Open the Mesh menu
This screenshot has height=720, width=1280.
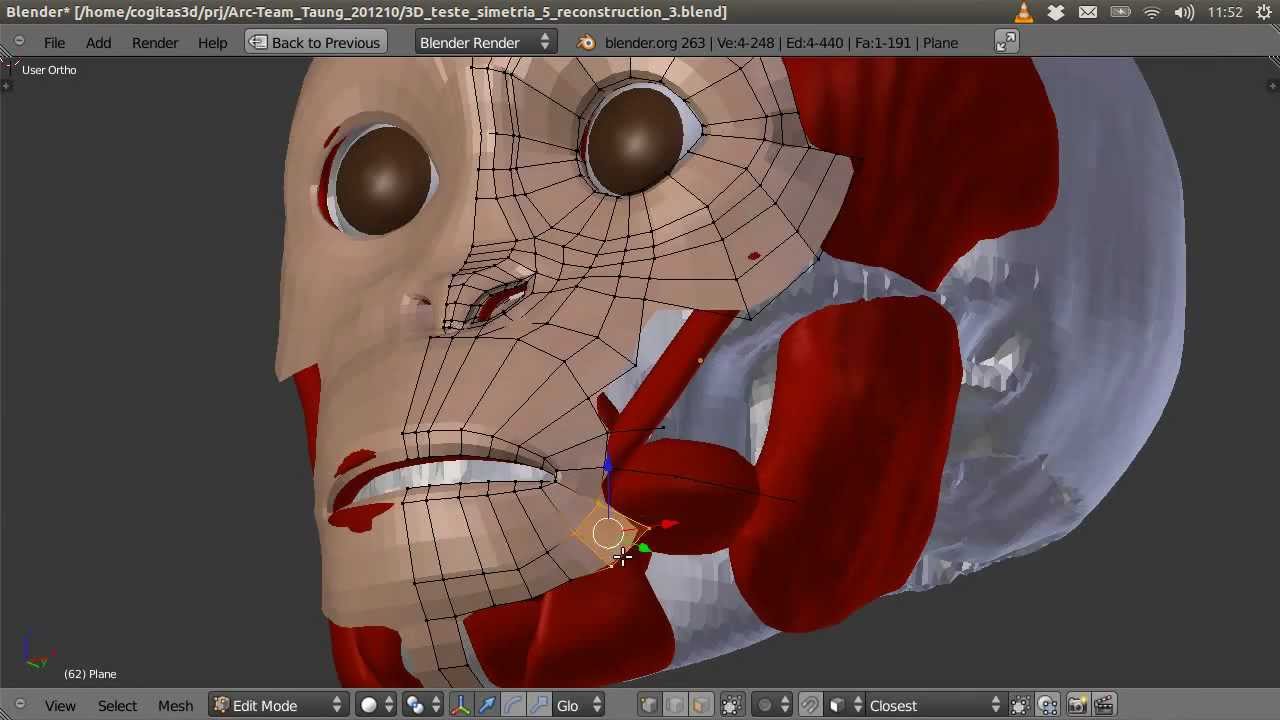coord(175,706)
